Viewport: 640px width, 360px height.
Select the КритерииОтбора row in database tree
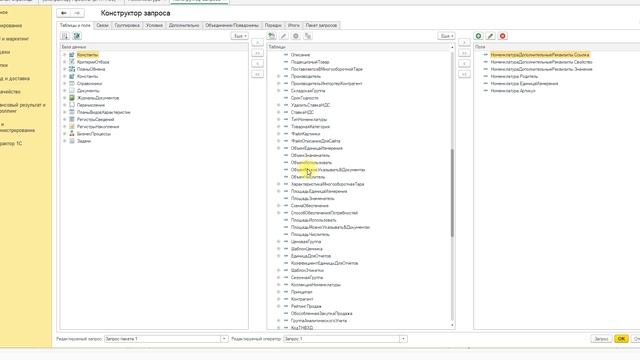click(x=93, y=62)
